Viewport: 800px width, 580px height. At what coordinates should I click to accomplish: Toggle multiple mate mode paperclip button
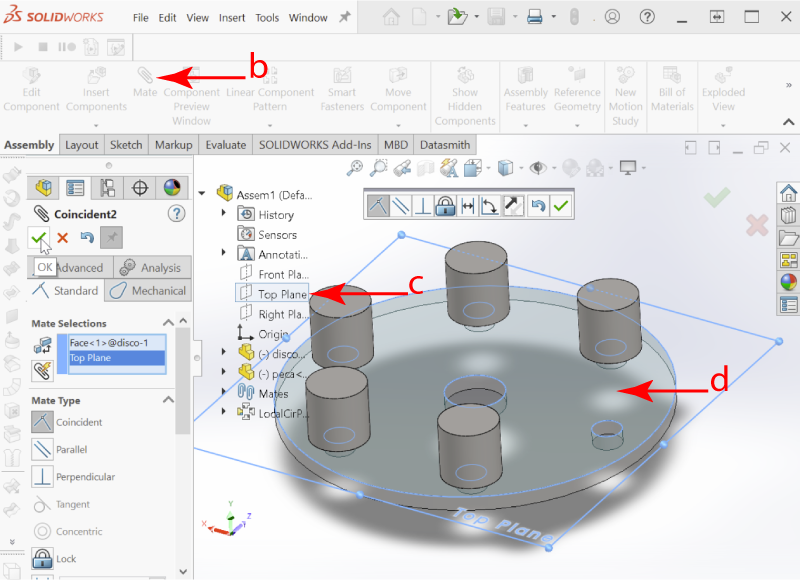[x=42, y=371]
